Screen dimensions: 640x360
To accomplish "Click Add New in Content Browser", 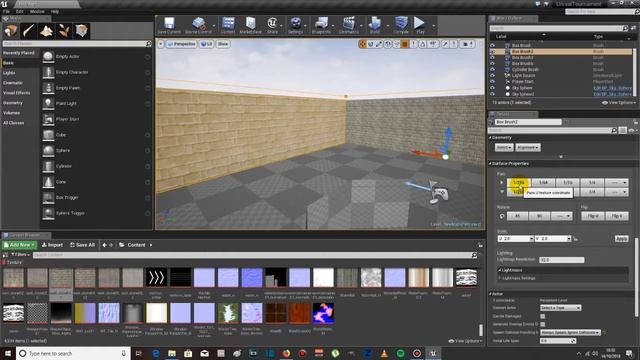I will coord(19,245).
